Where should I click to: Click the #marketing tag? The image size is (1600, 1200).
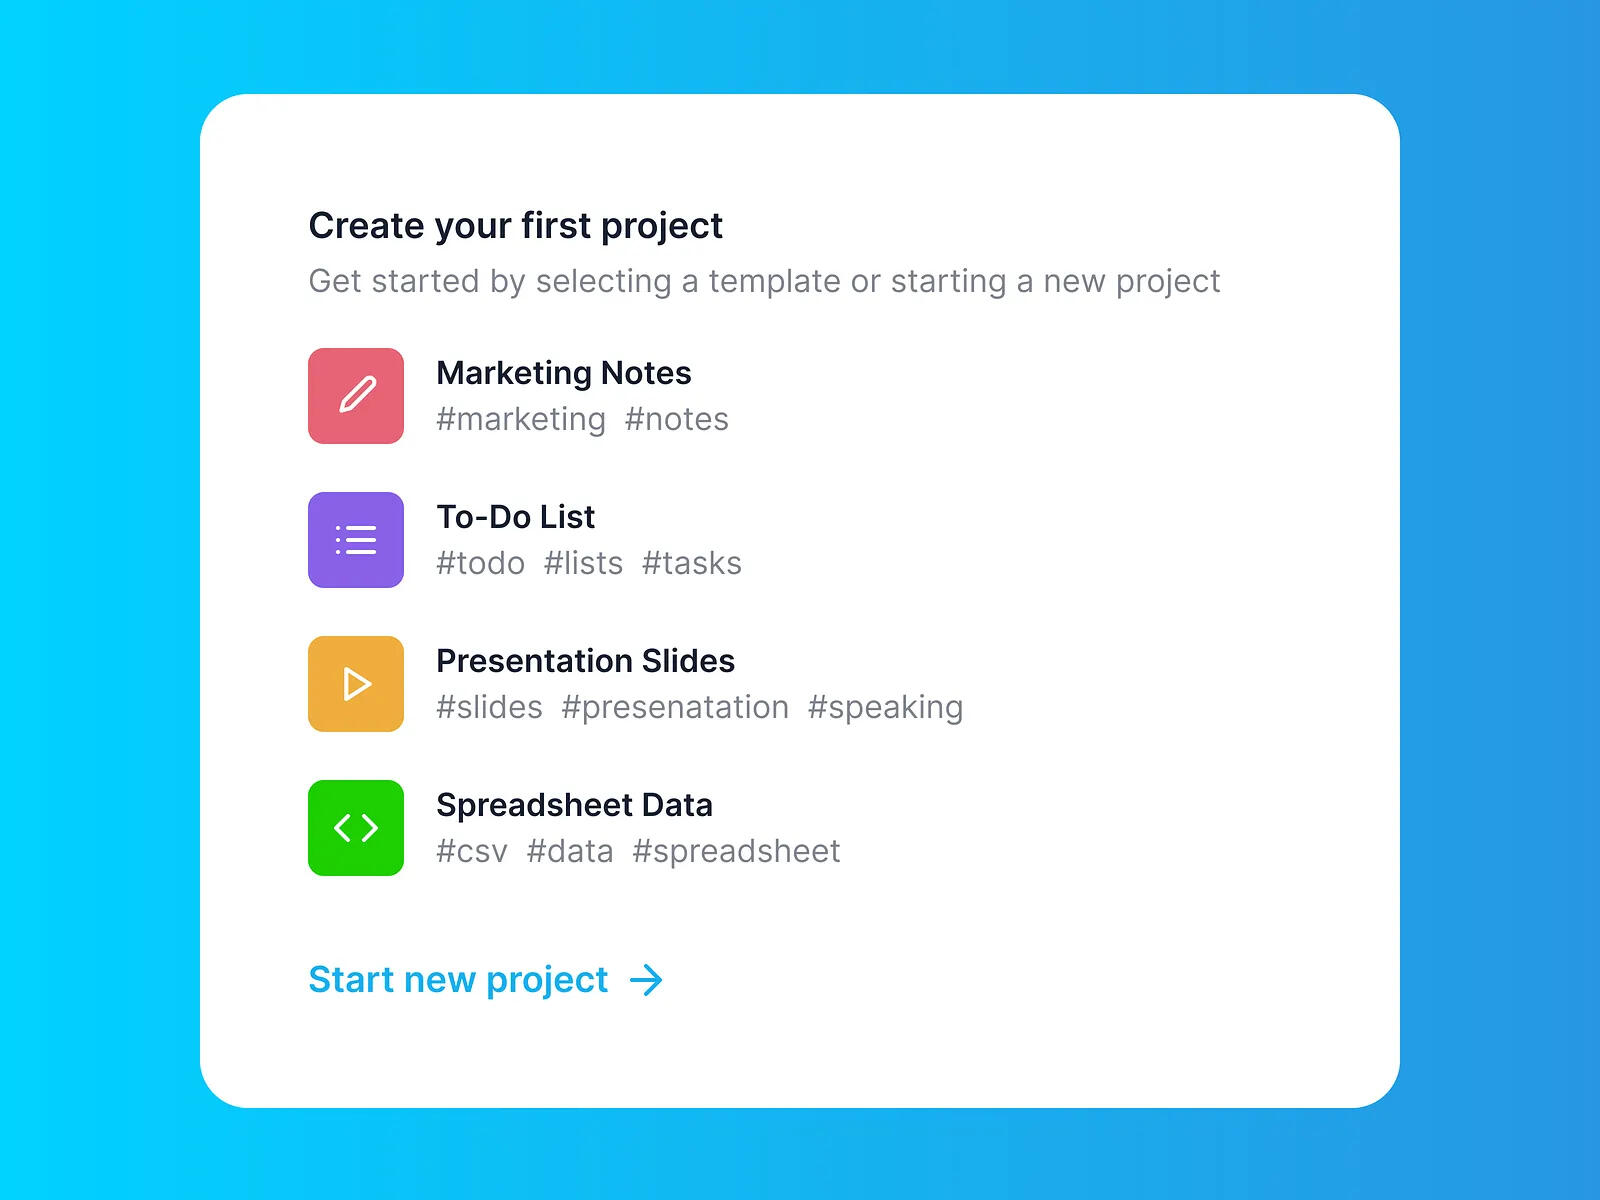[521, 420]
